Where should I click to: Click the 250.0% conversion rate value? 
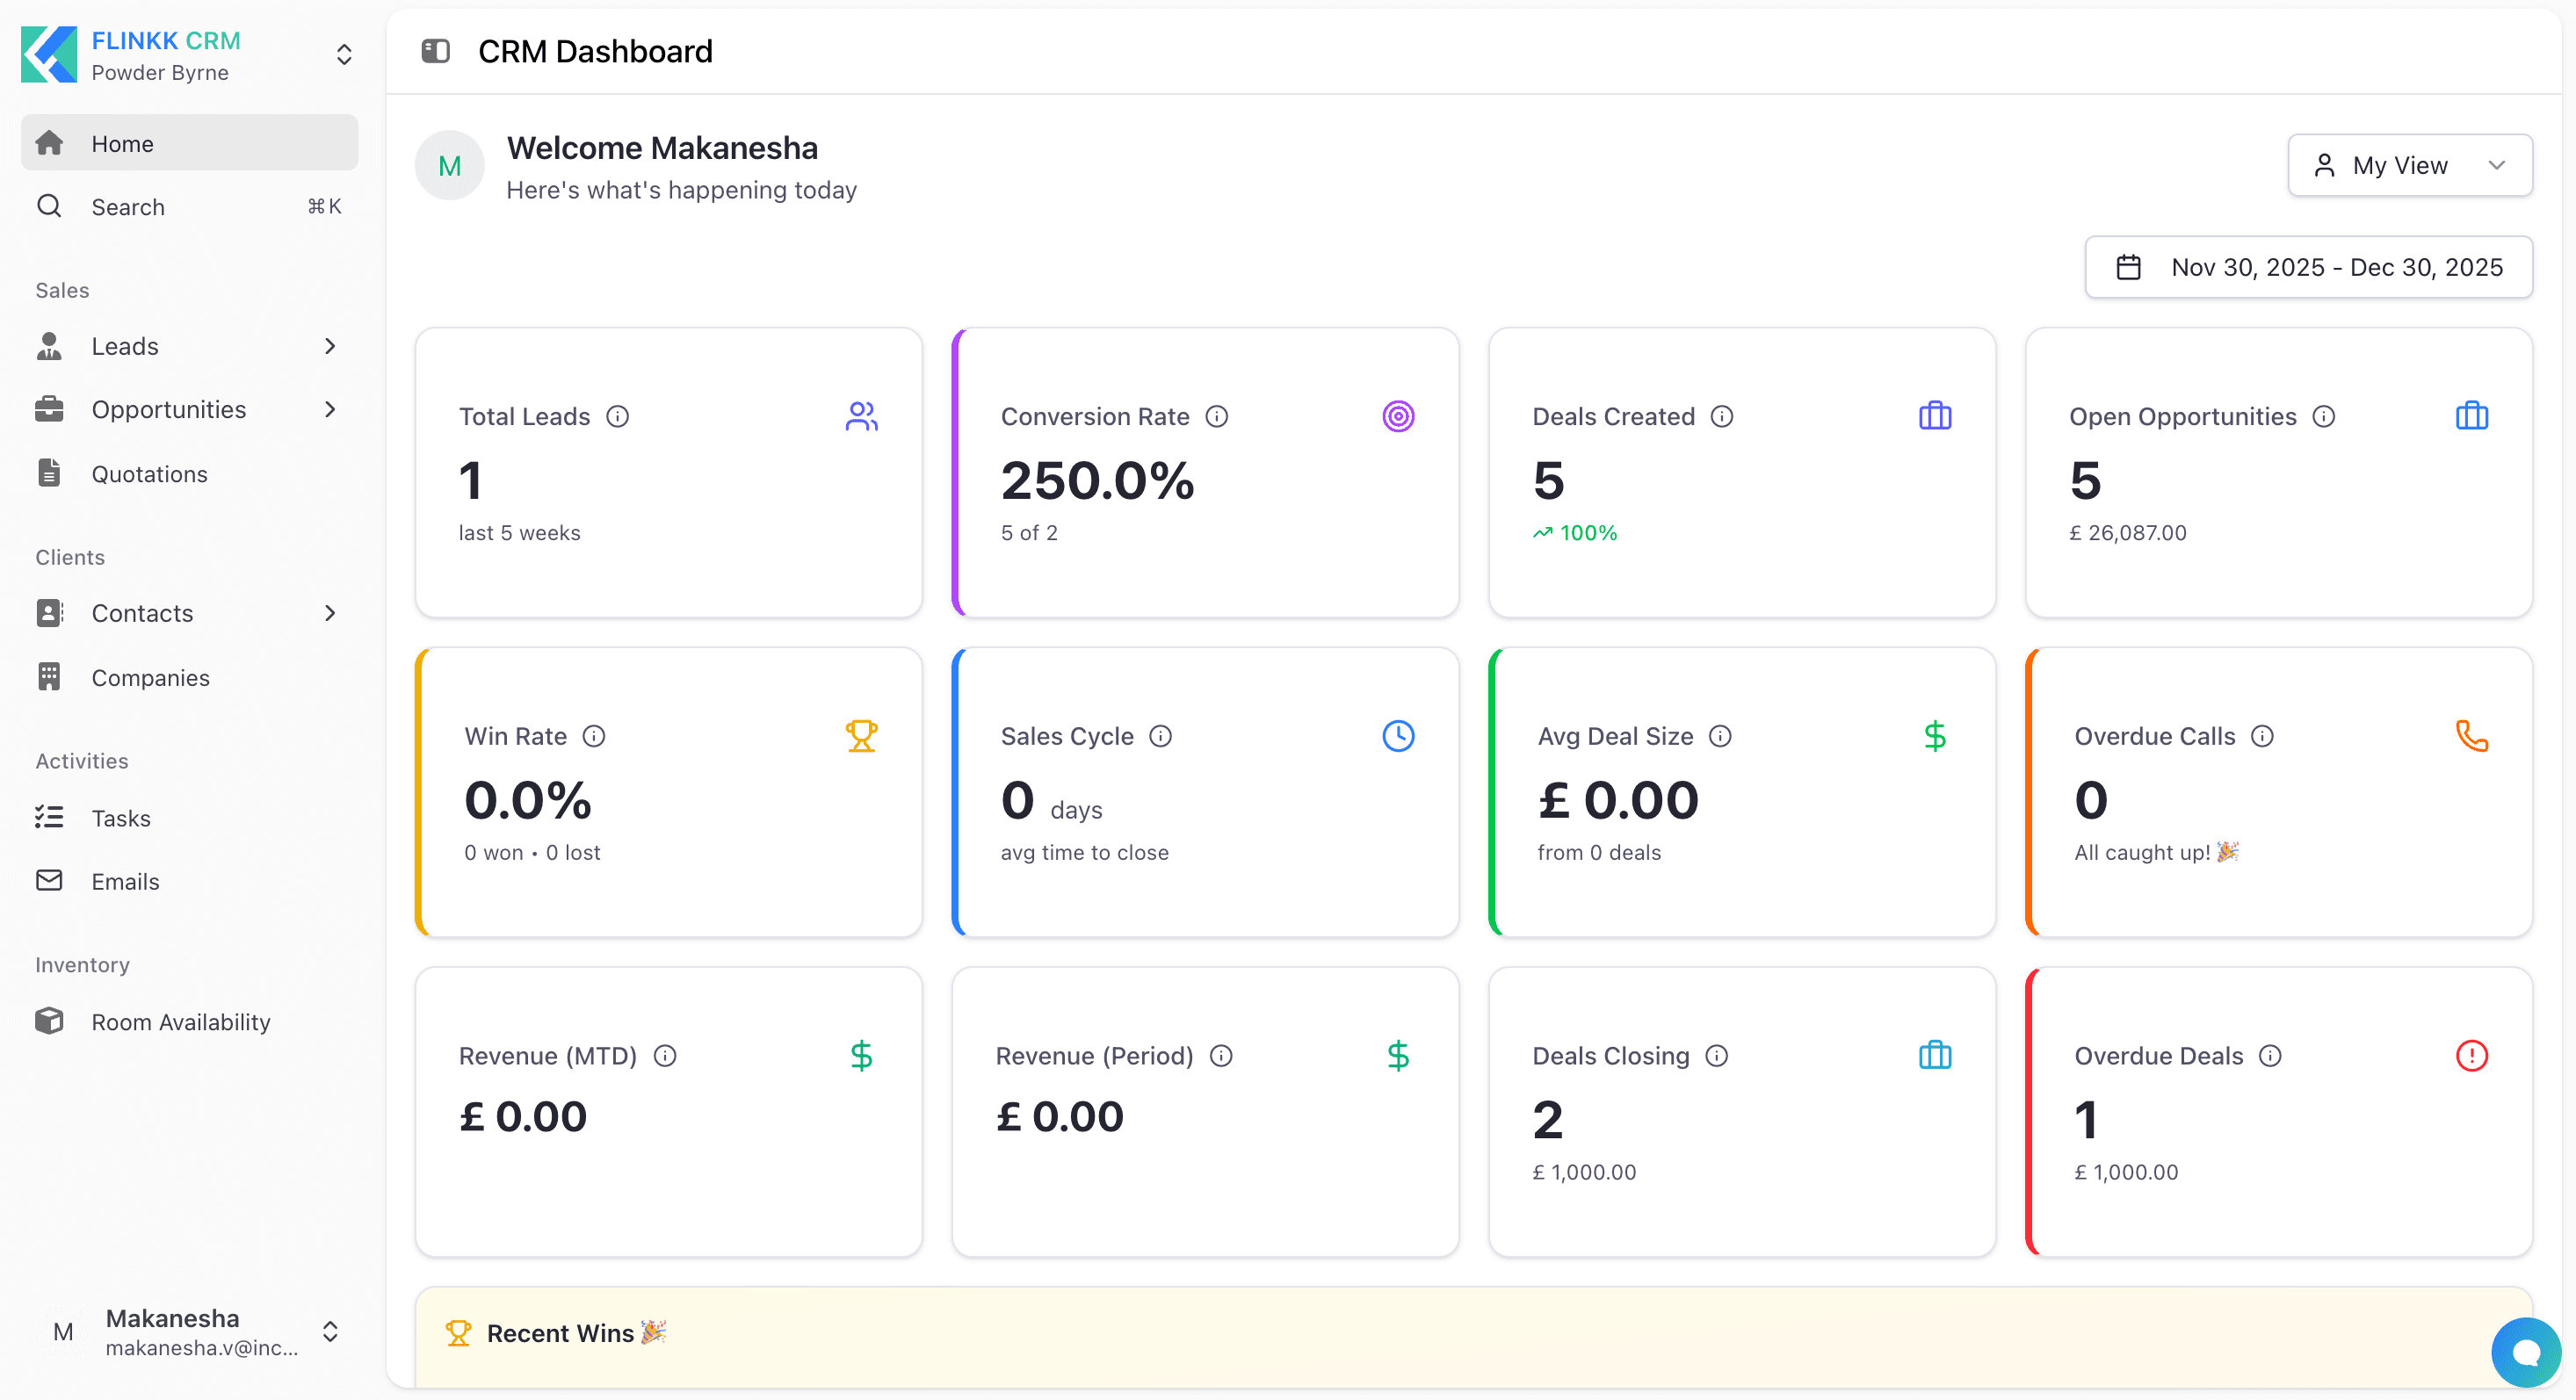click(1098, 480)
